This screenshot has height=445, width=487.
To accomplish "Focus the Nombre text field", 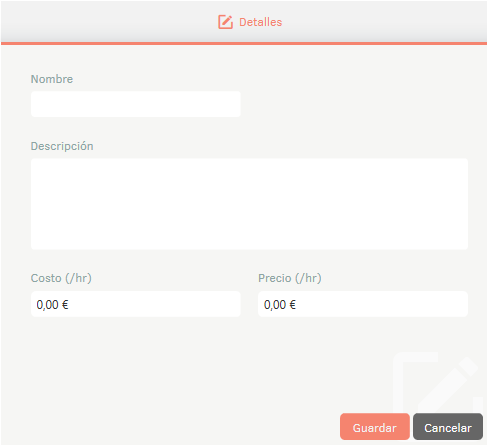I will coord(136,104).
